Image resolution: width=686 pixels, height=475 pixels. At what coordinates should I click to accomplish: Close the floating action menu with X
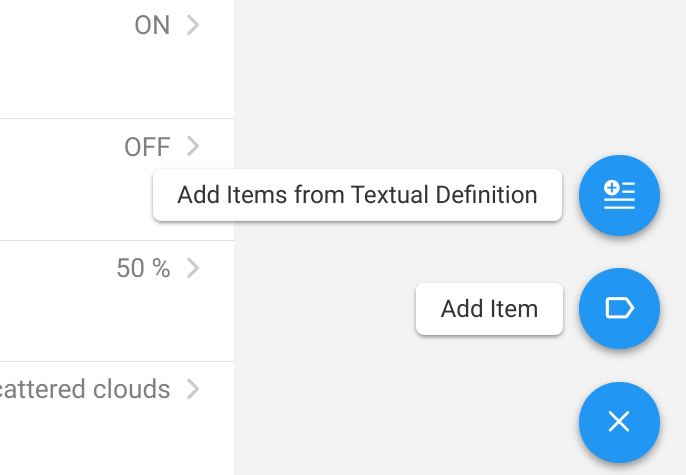(x=619, y=422)
